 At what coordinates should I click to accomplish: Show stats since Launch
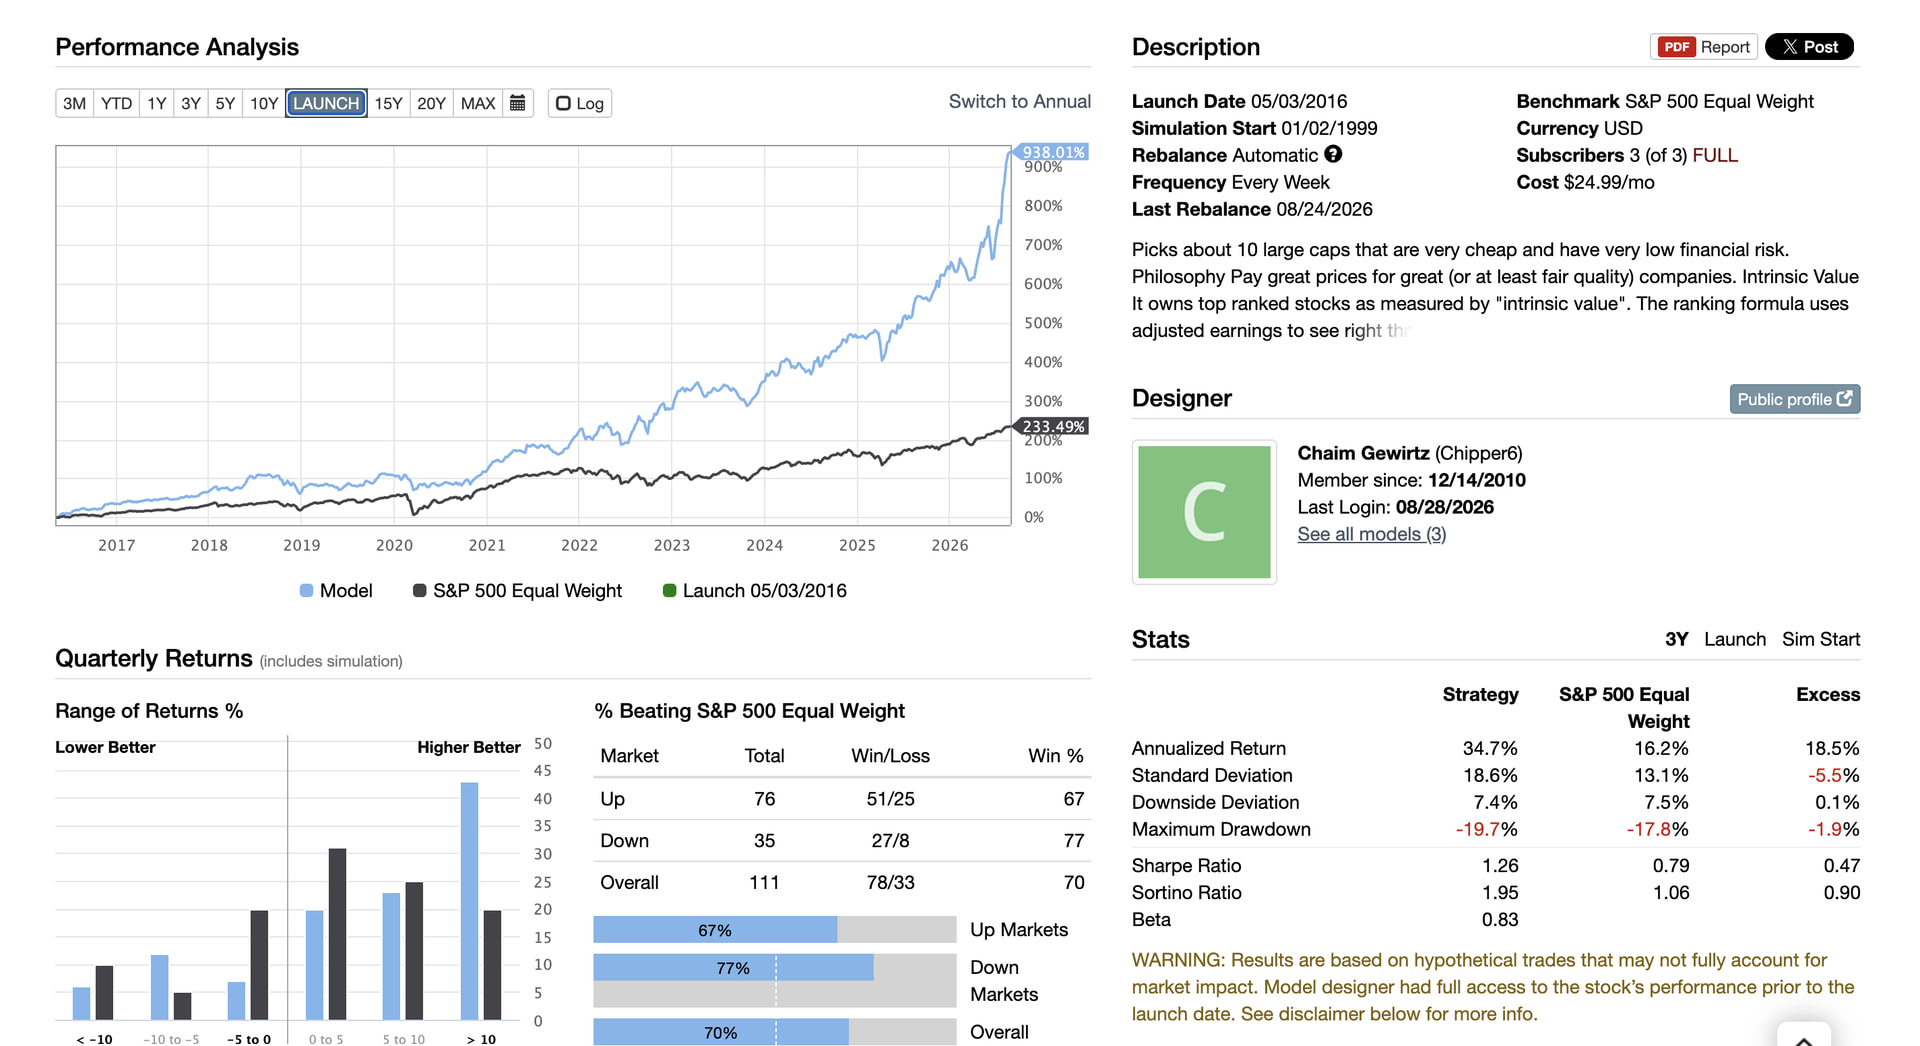pos(1734,639)
